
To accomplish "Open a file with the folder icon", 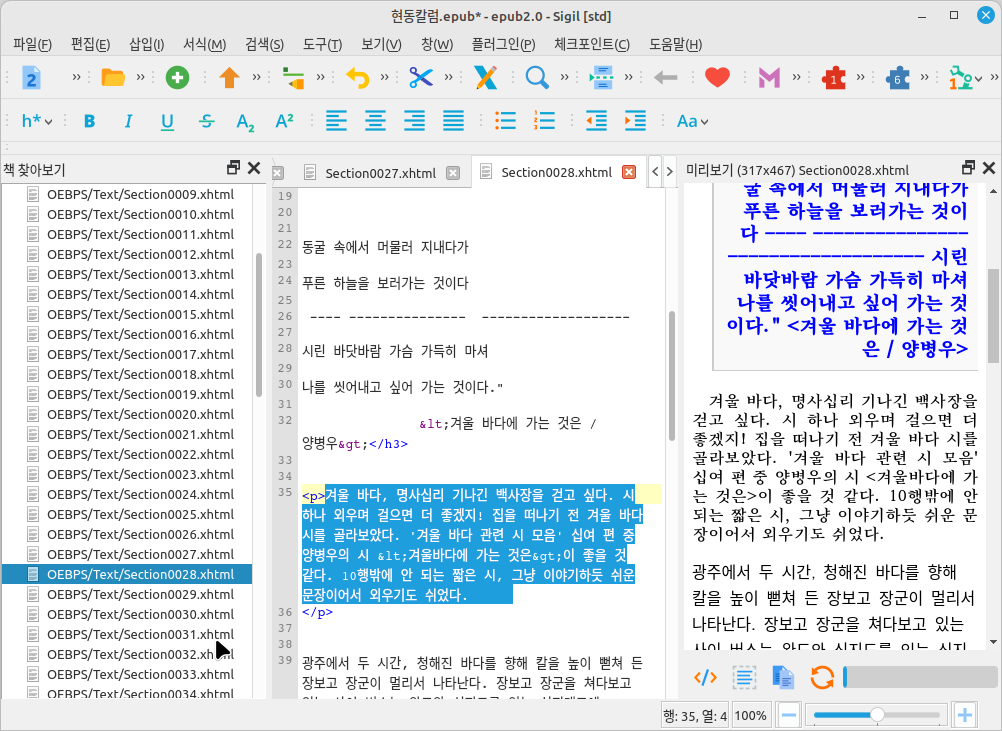I will click(x=113, y=78).
